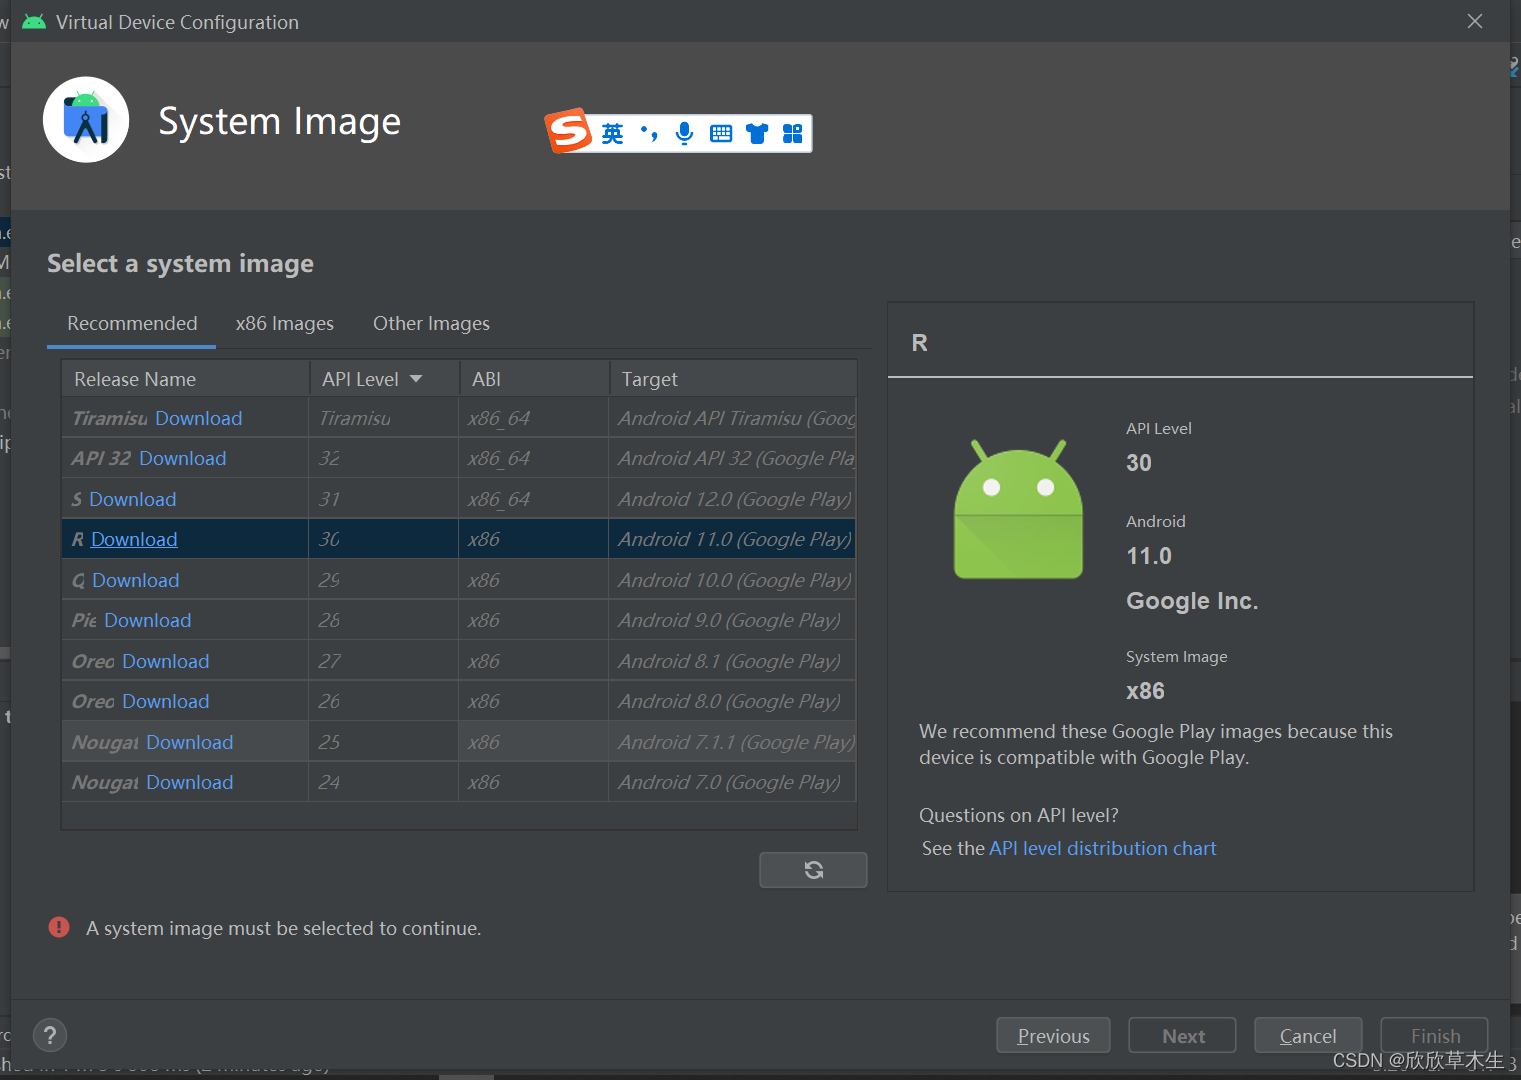1521x1080 pixels.
Task: Click the Next button
Action: [1183, 1036]
